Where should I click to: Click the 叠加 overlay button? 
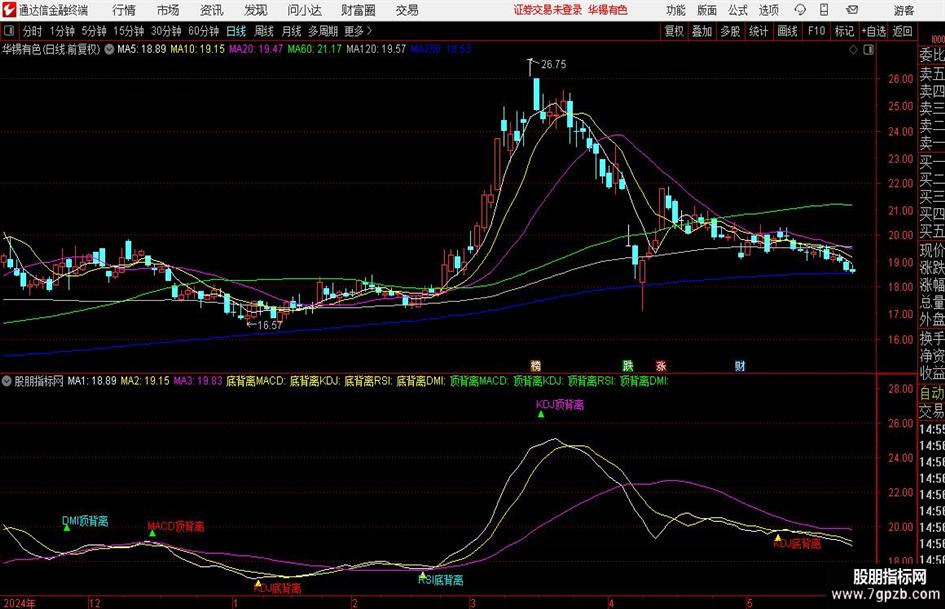pyautogui.click(x=702, y=31)
